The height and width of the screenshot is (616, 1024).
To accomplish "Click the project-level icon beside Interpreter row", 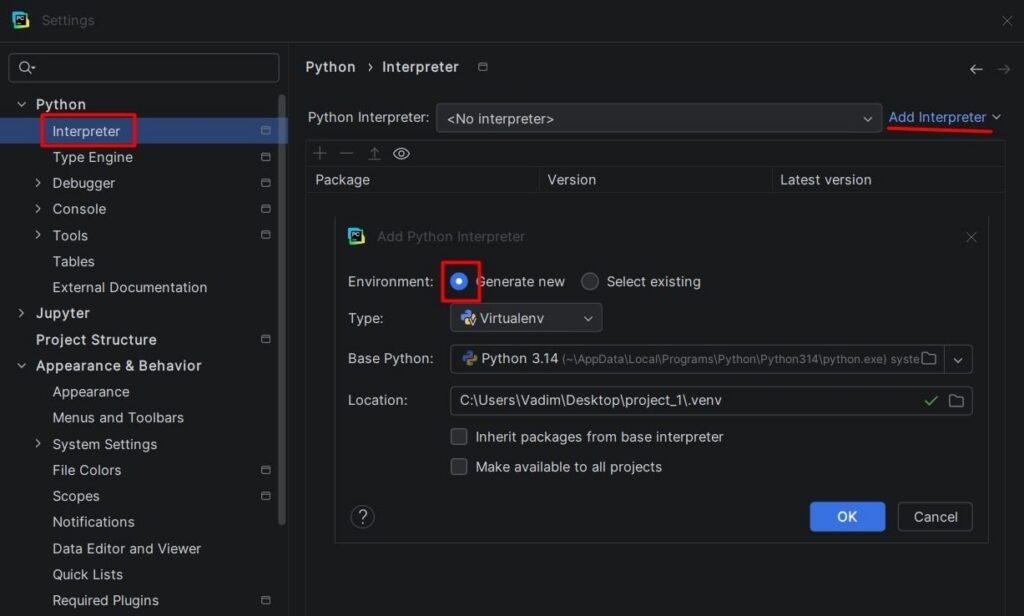I will (x=266, y=131).
